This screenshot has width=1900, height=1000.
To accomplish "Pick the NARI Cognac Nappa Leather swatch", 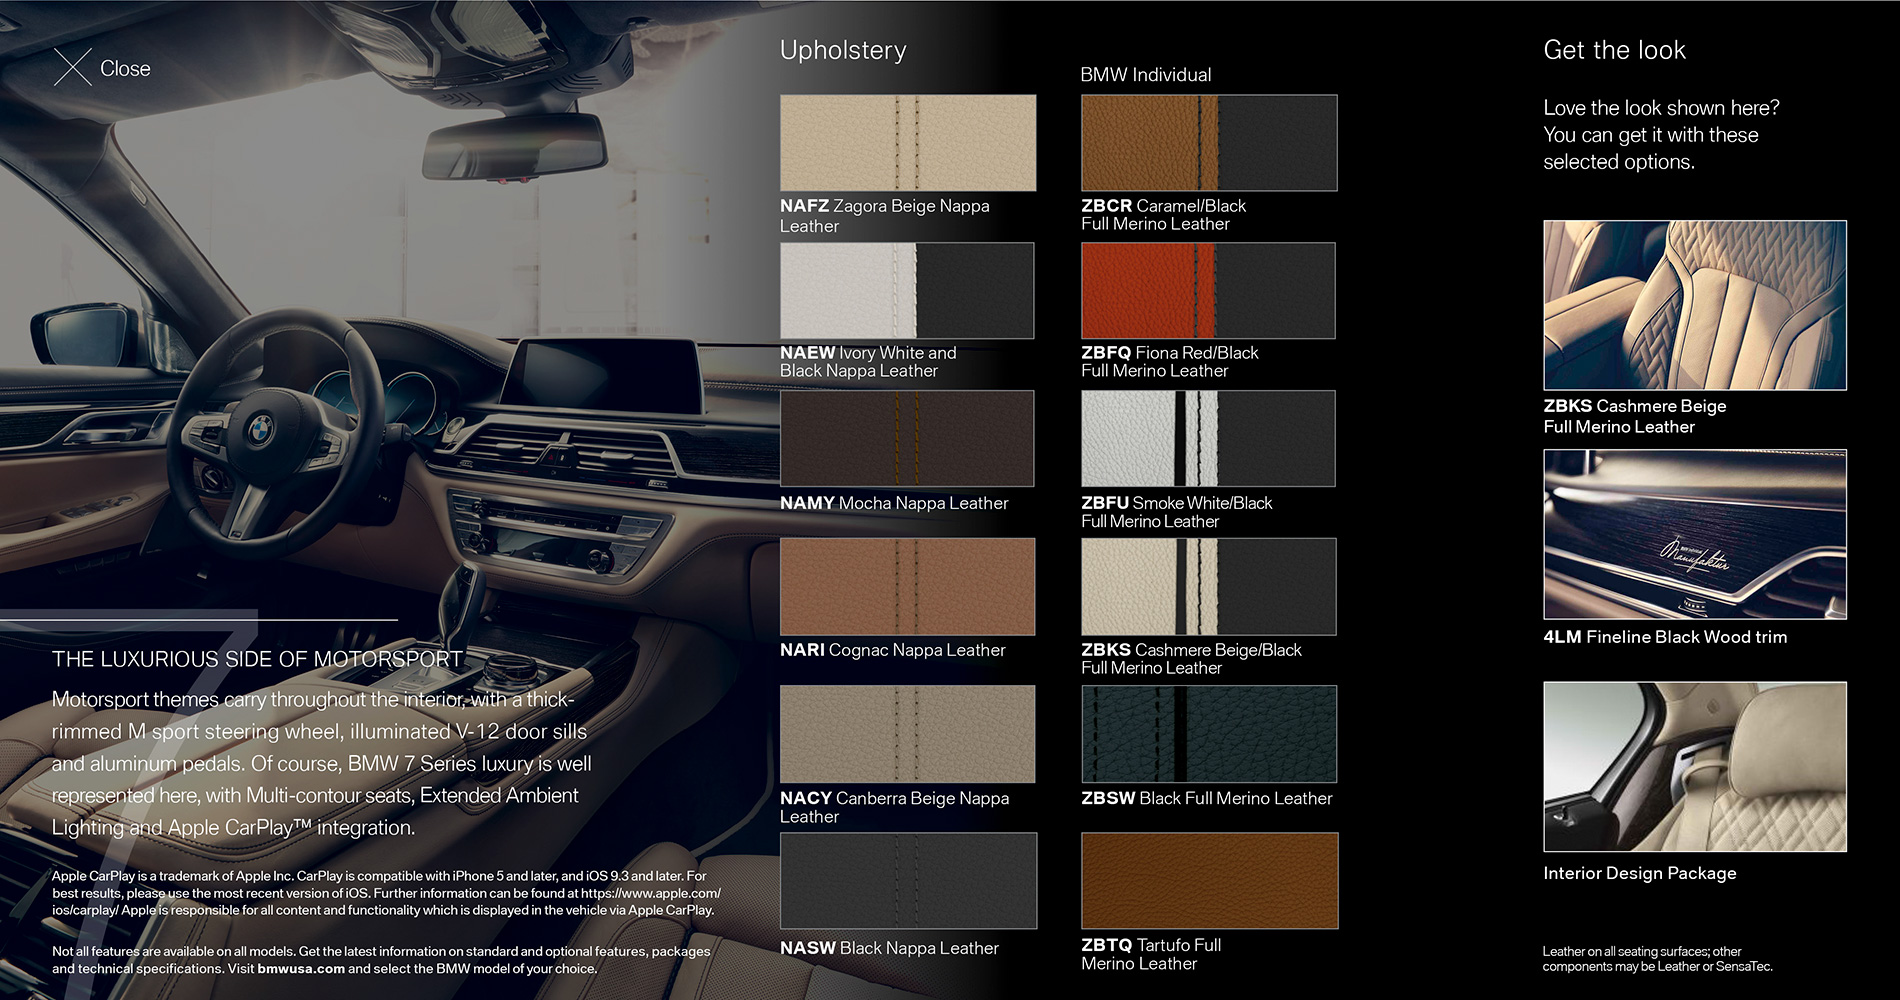I will coord(907,586).
